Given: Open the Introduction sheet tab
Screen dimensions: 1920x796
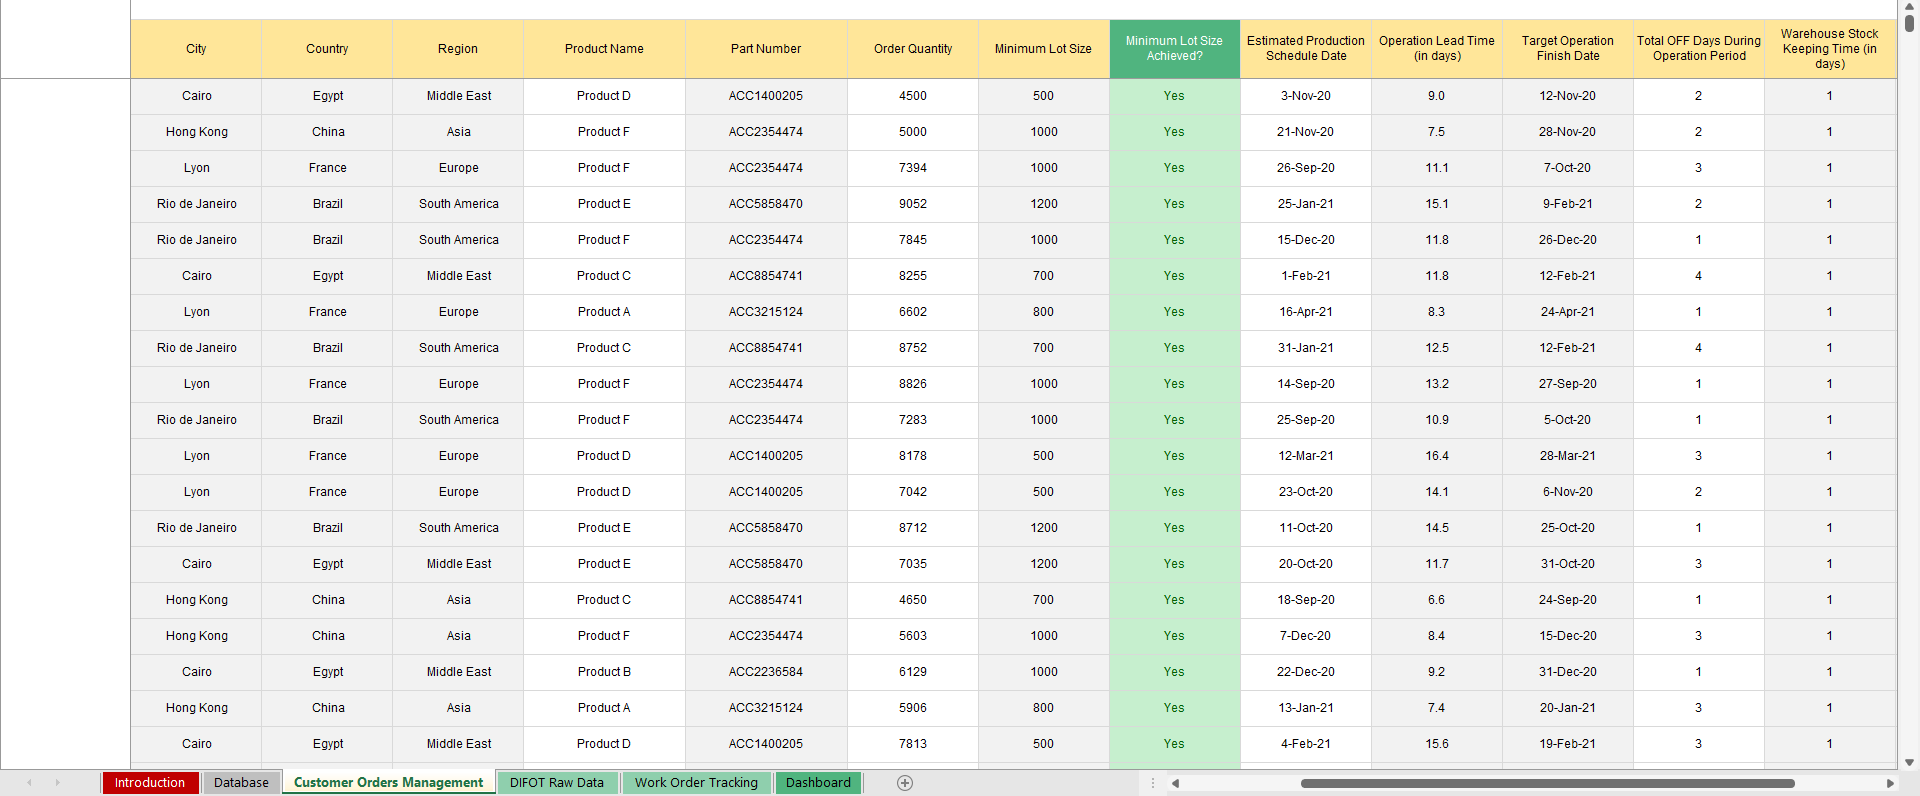Looking at the screenshot, I should tap(150, 783).
